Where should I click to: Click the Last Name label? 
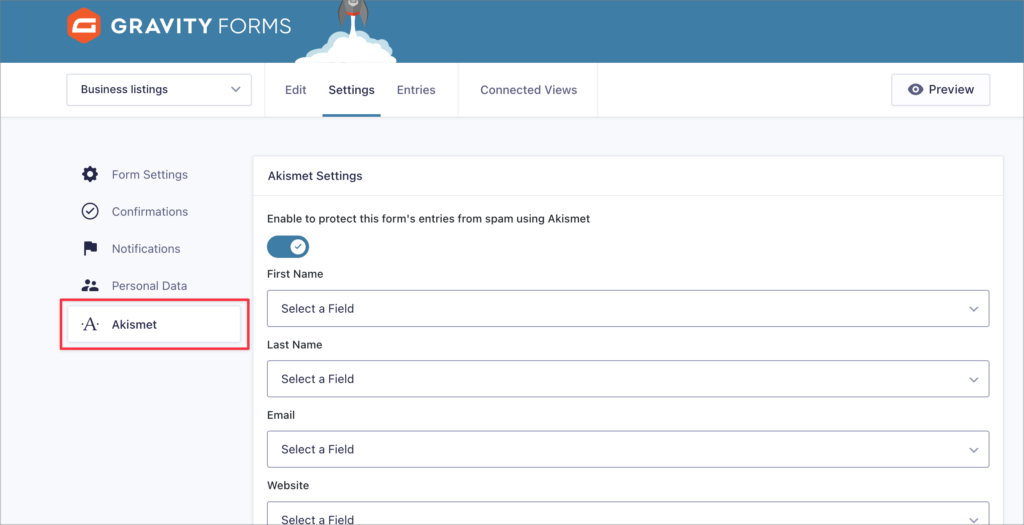(295, 344)
